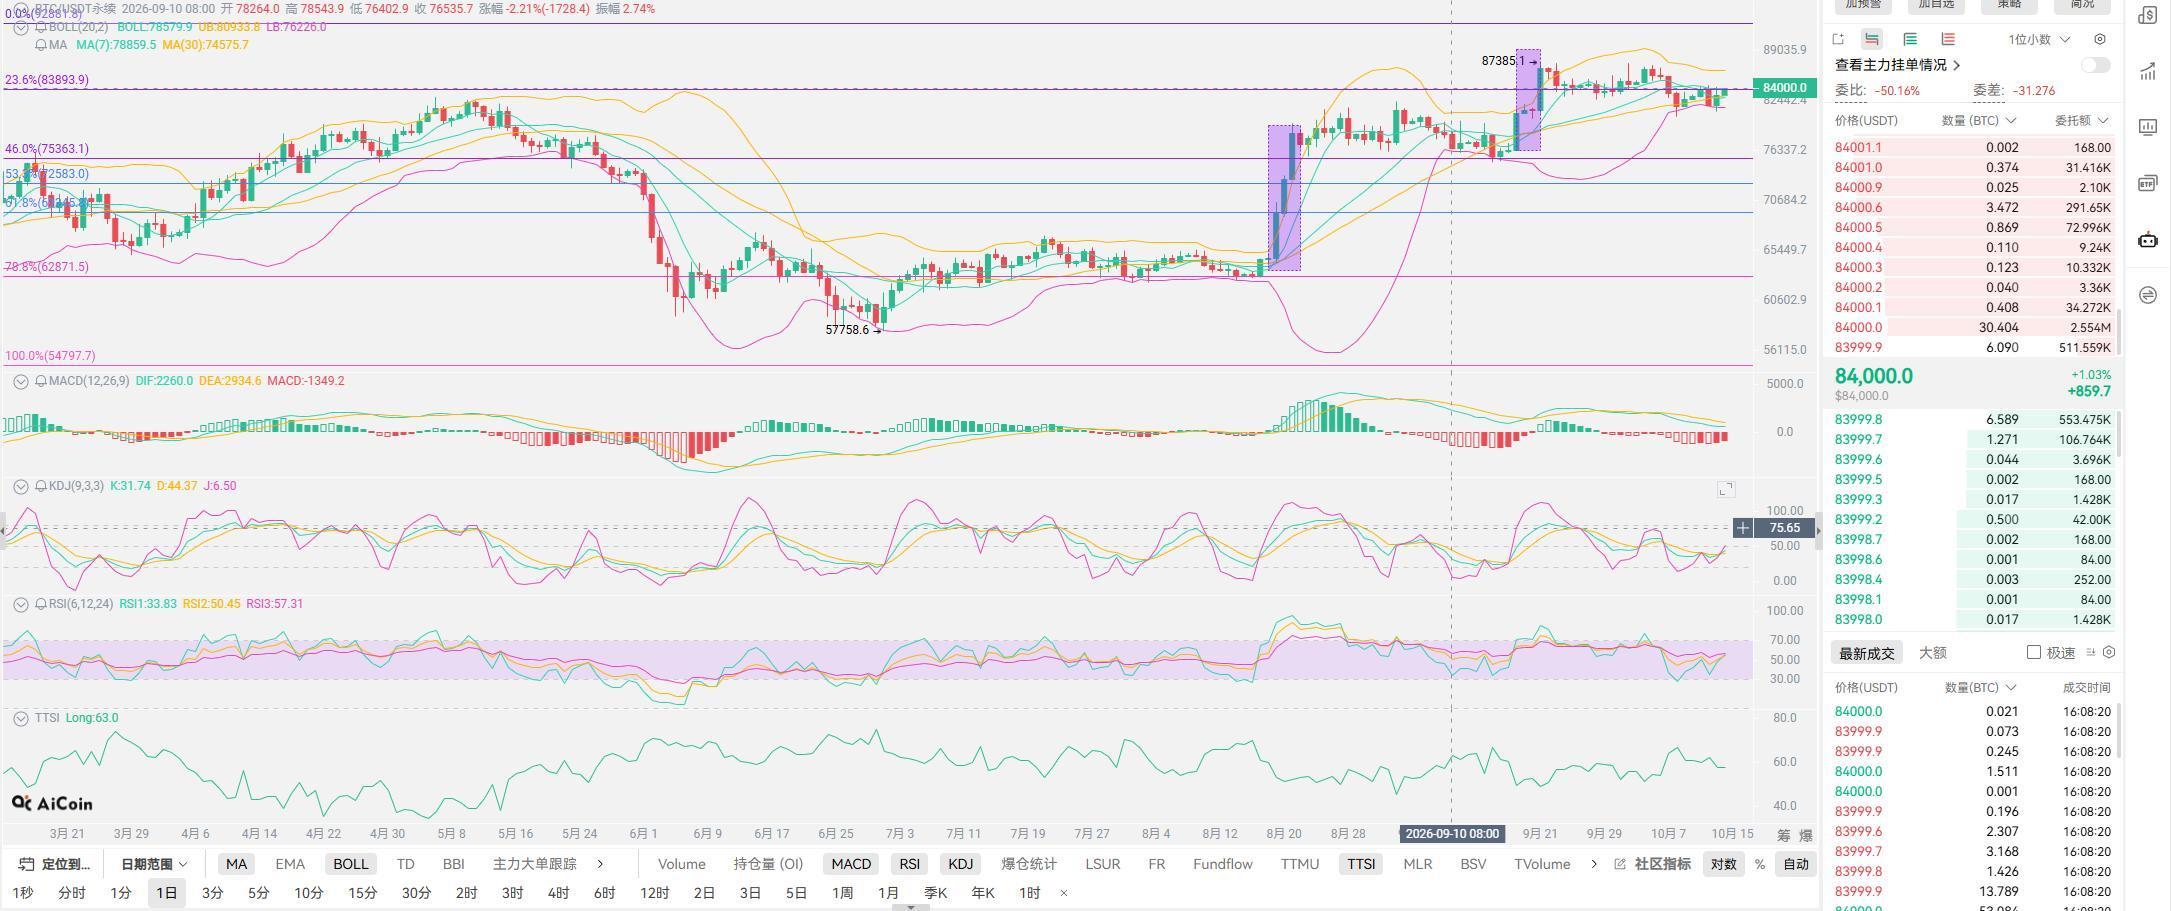This screenshot has height=911, width=2171.
Task: Open the 日期范围 date range dropdown
Action: click(154, 864)
